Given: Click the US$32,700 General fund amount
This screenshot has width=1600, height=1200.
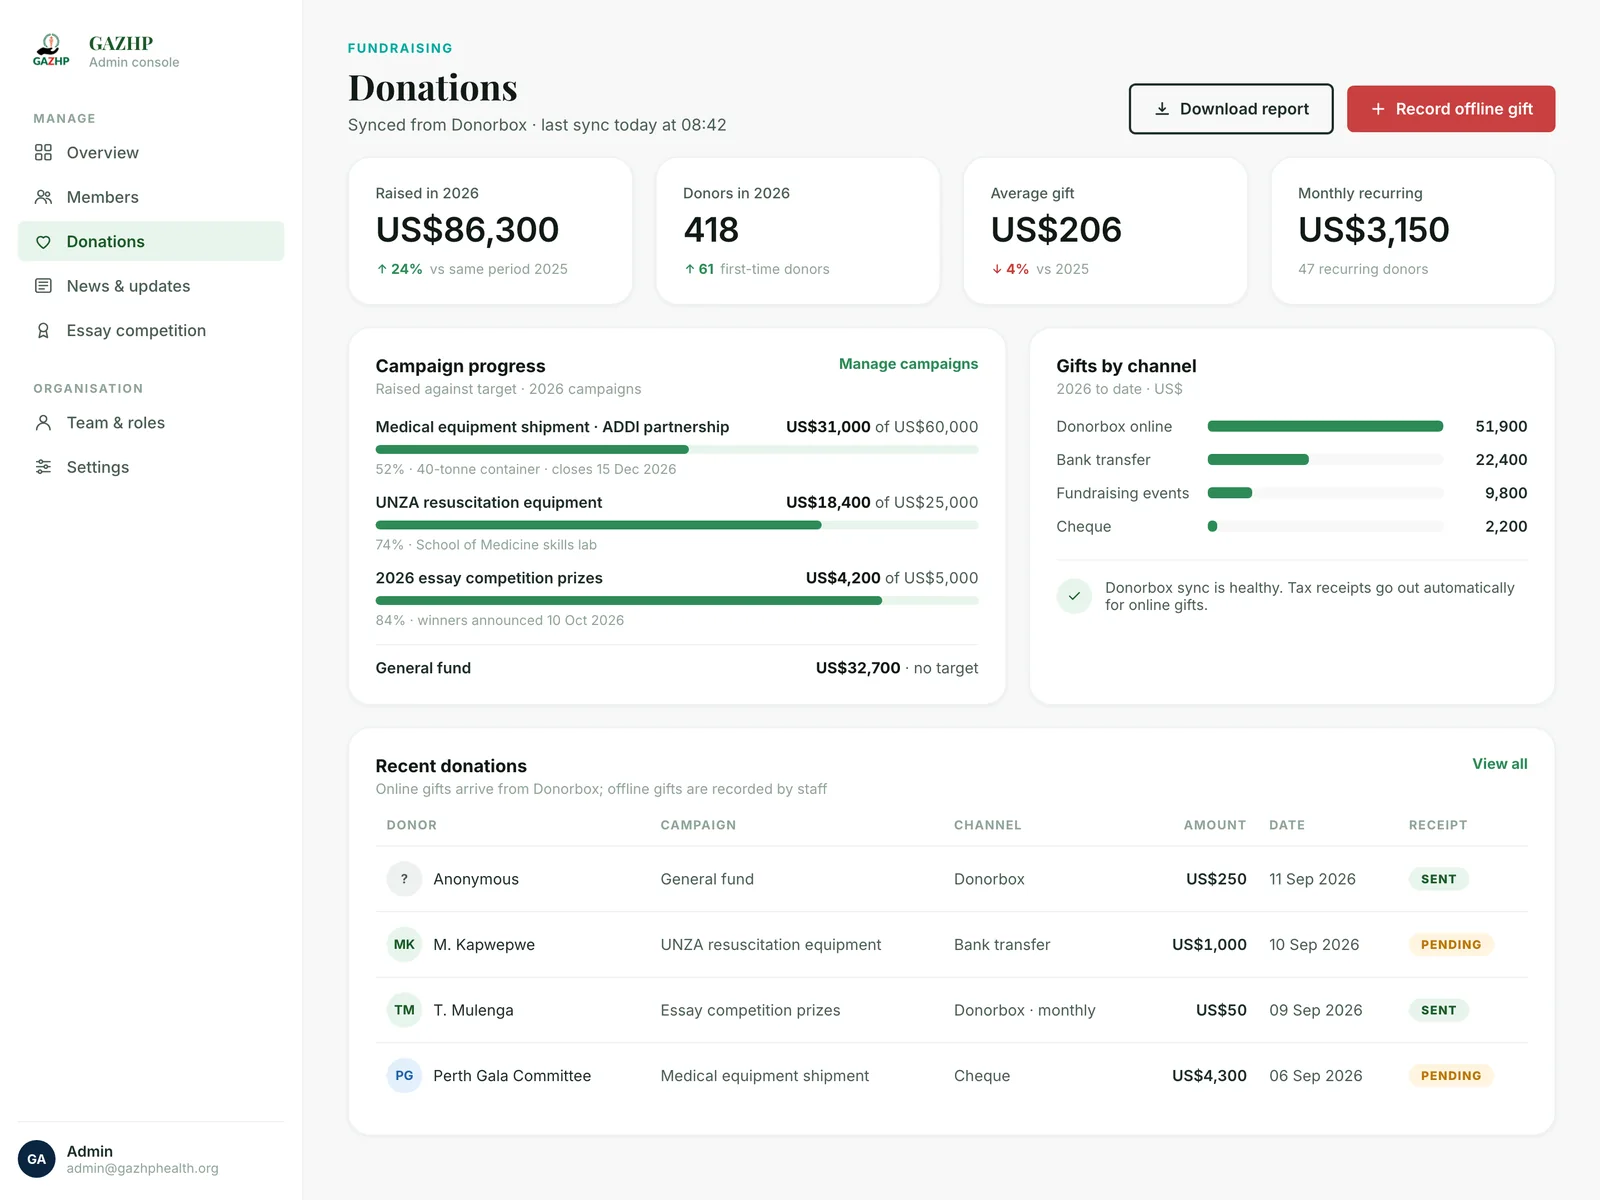Looking at the screenshot, I should (858, 668).
